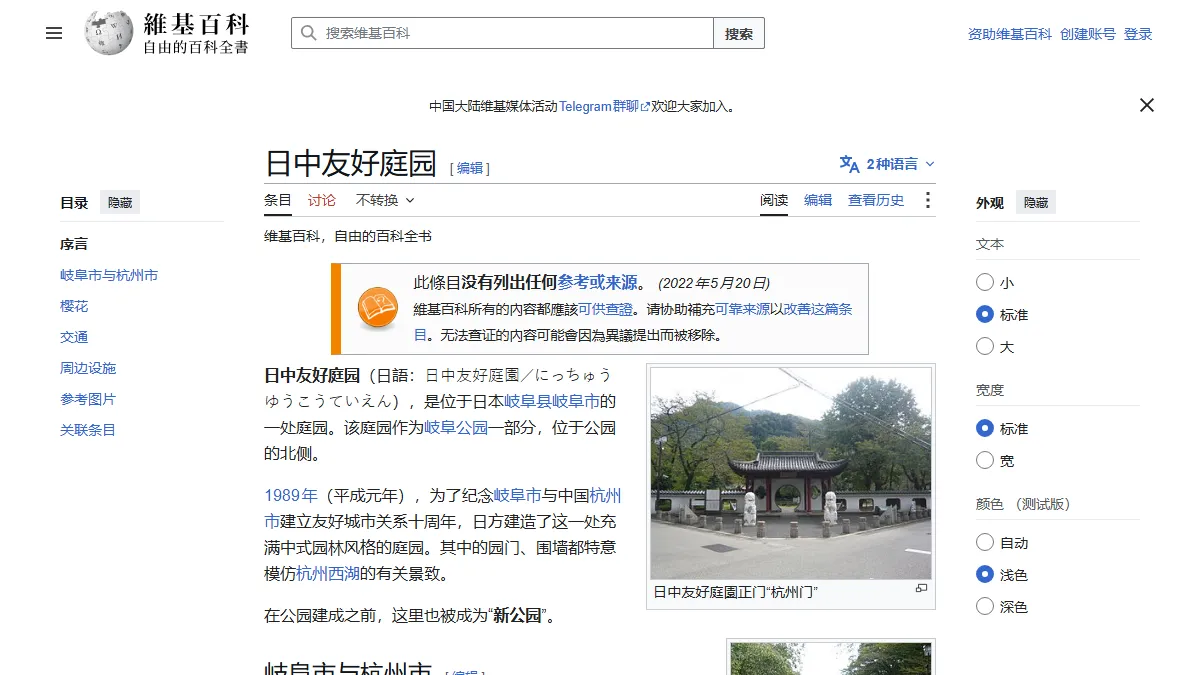Open the 日中友好庭園正门 photo thumbnail
This screenshot has height=675, width=1200.
point(790,473)
